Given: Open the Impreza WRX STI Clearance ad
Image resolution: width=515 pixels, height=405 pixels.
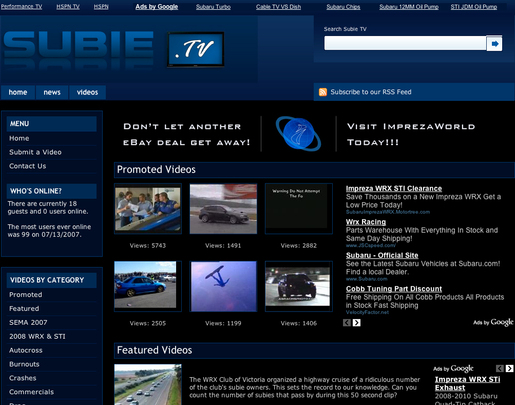Looking at the screenshot, I should [x=394, y=188].
